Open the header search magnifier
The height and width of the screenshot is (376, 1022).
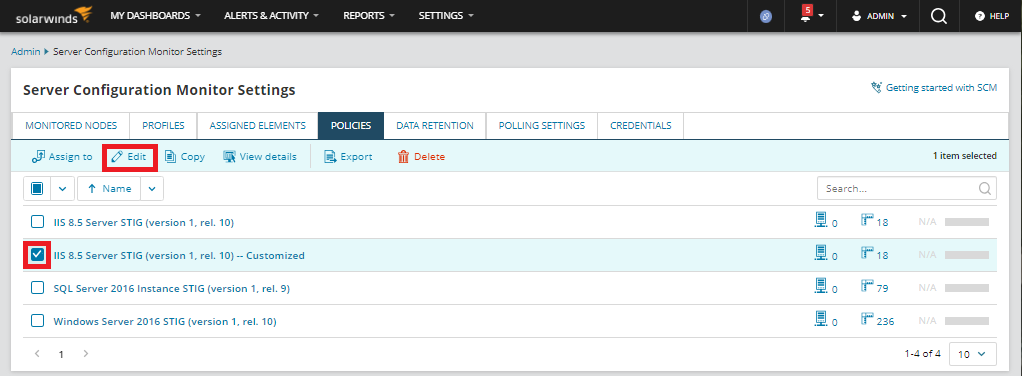click(939, 16)
